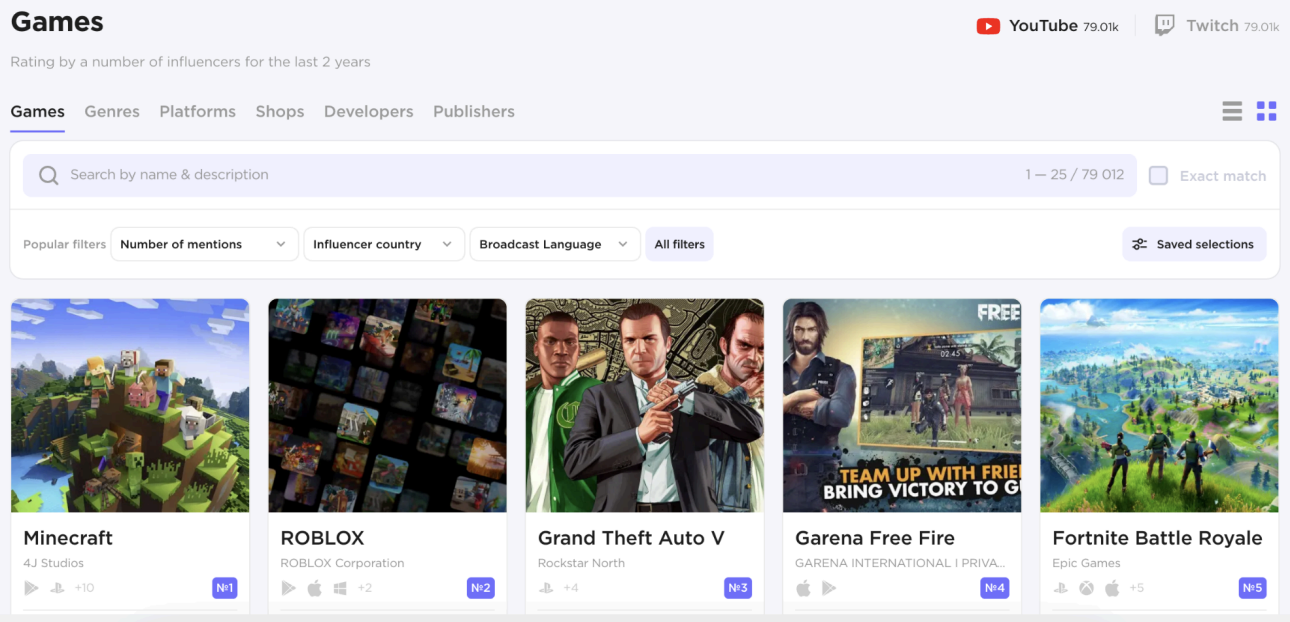1290x622 pixels.
Task: Click the +10 platforms count under Minecraft
Action: pos(84,588)
